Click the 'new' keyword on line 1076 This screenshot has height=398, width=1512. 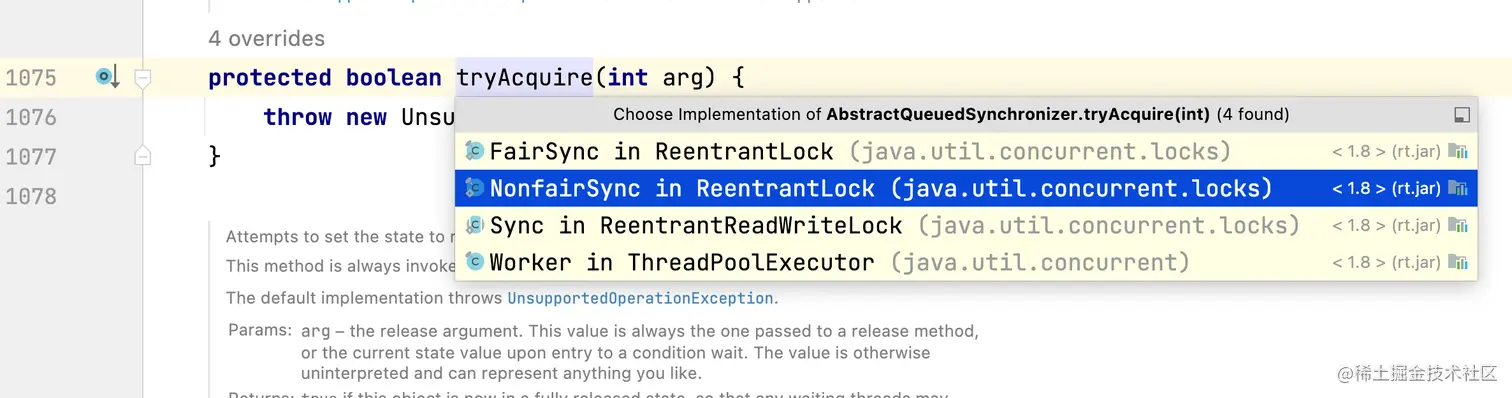coord(367,117)
